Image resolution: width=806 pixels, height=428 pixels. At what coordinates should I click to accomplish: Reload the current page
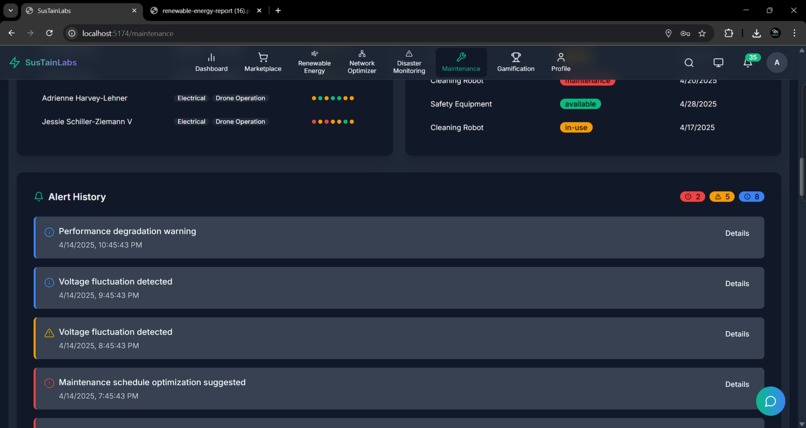click(x=49, y=33)
